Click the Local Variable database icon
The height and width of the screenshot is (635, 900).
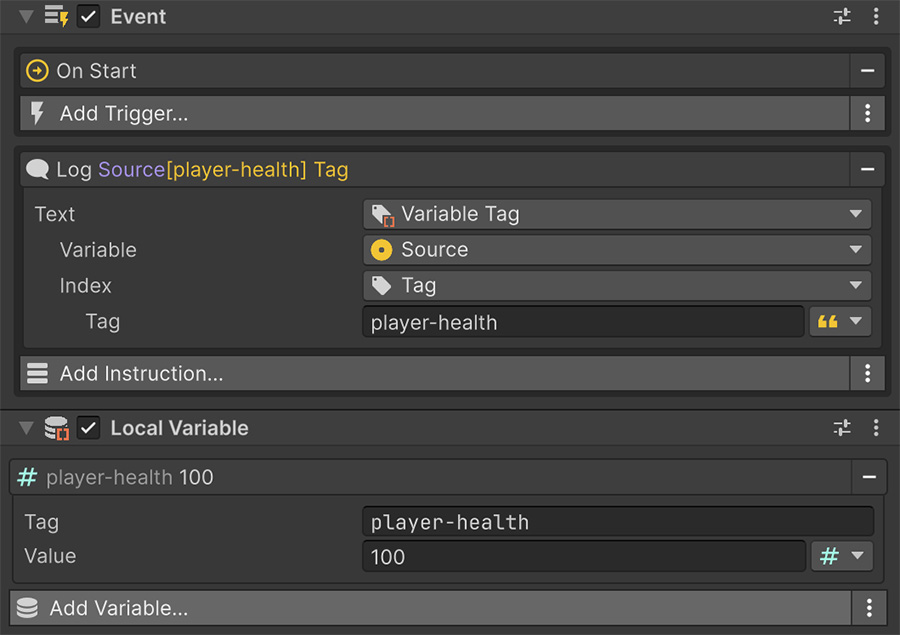57,428
